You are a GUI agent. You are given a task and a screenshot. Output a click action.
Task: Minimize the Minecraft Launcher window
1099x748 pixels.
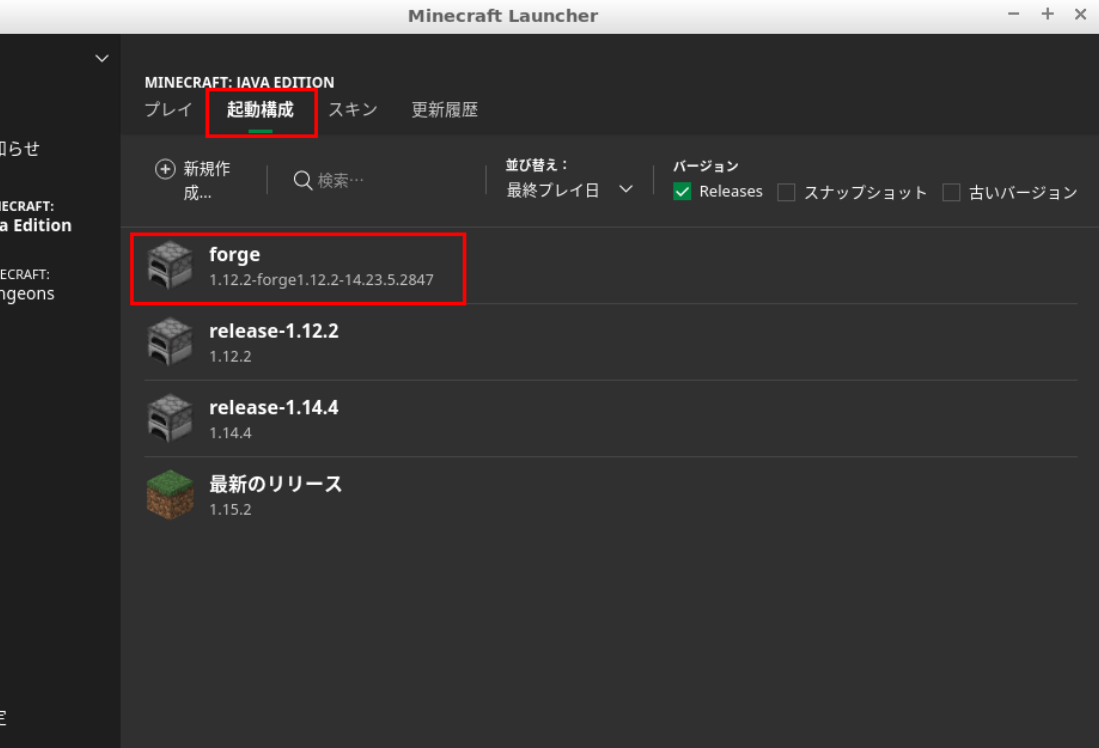1013,14
